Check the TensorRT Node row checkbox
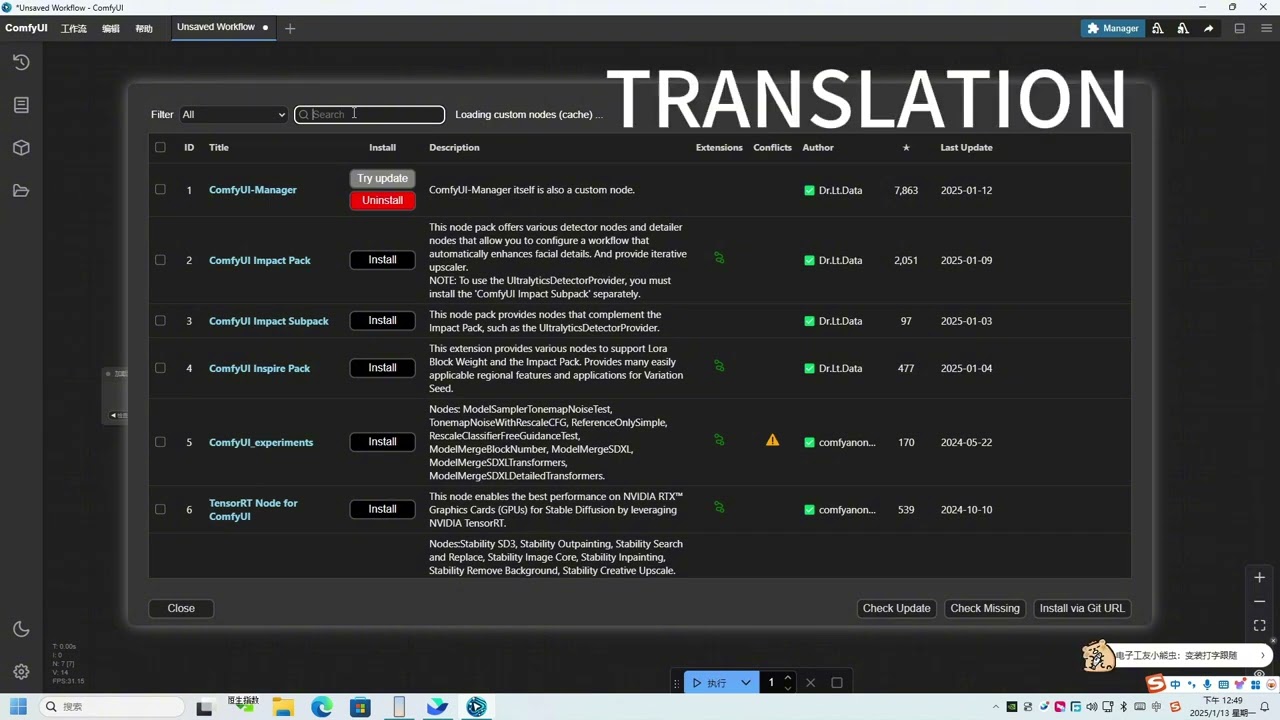Viewport: 1280px width, 720px height. (160, 509)
